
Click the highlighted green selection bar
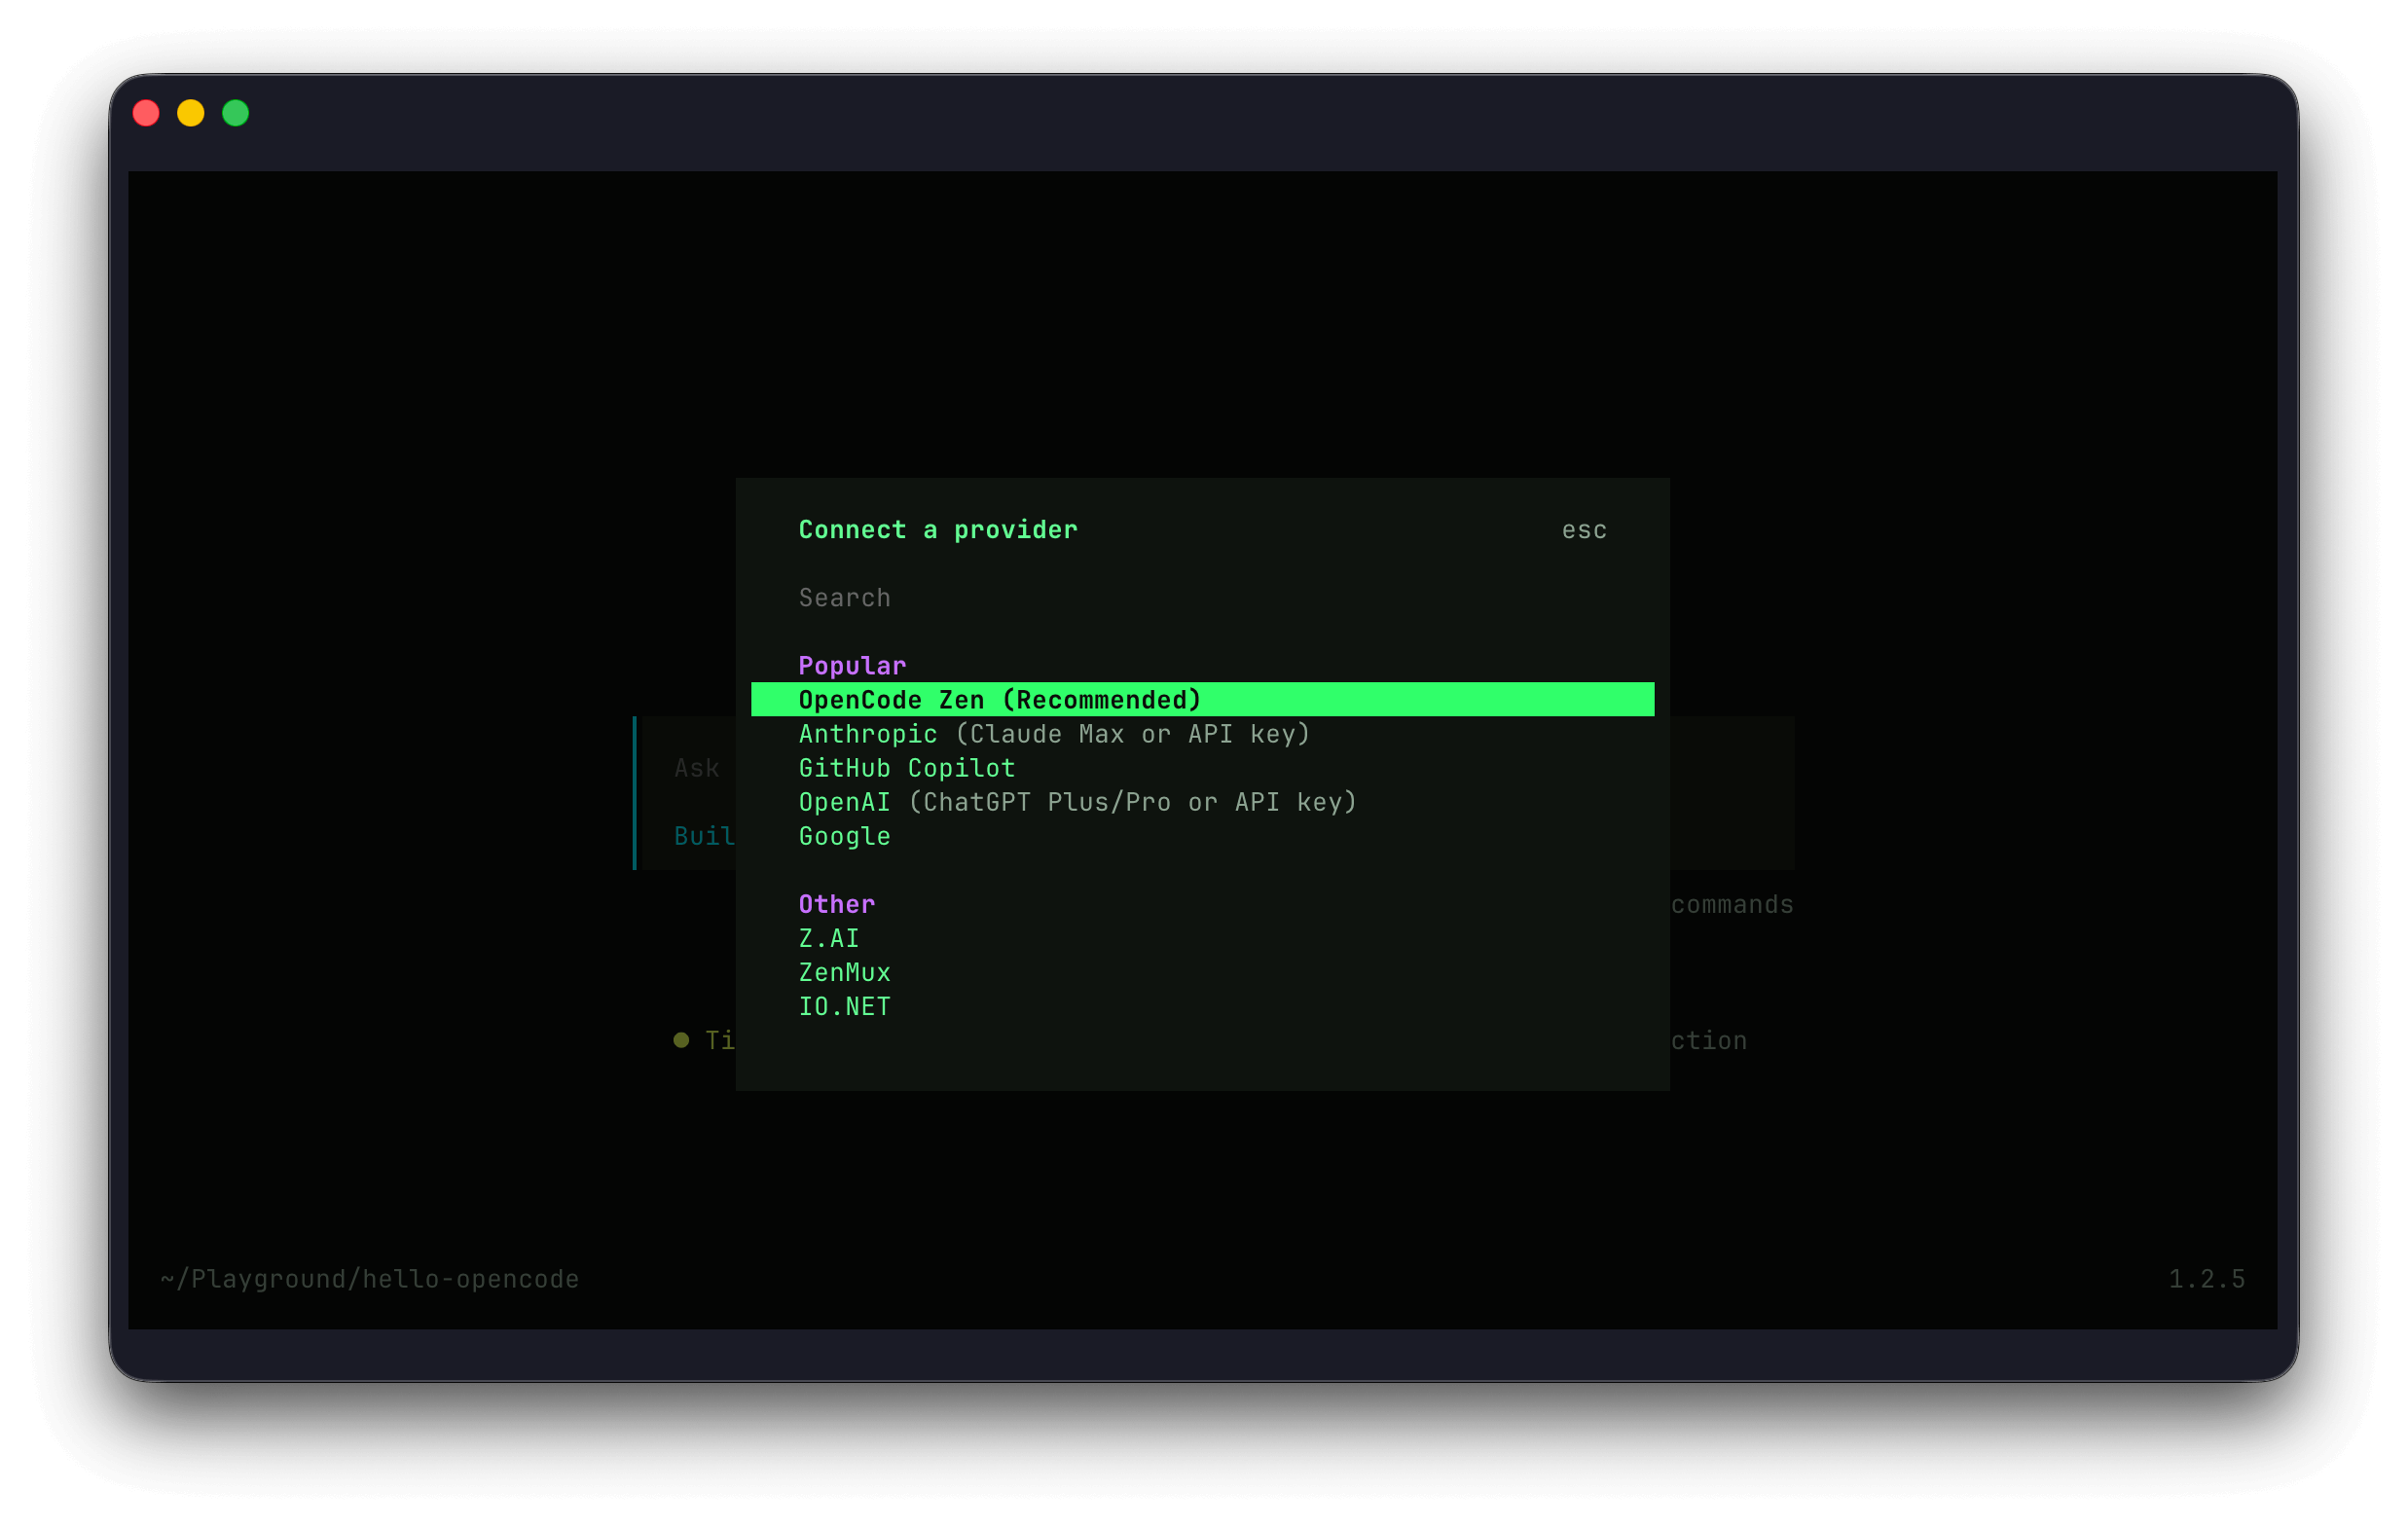pyautogui.click(x=1203, y=699)
